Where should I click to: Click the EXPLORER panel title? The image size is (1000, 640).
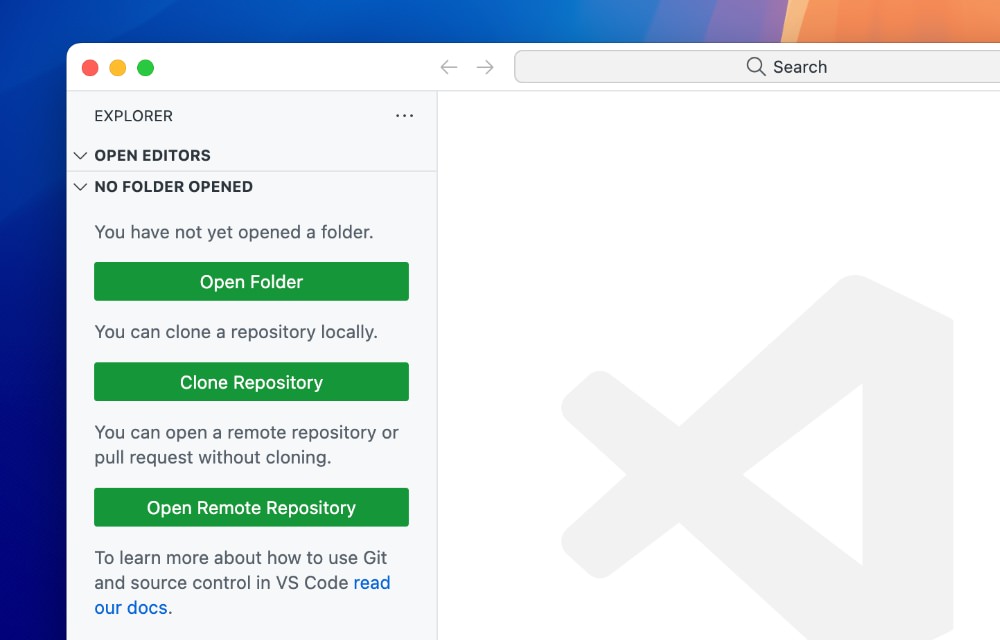(x=133, y=116)
